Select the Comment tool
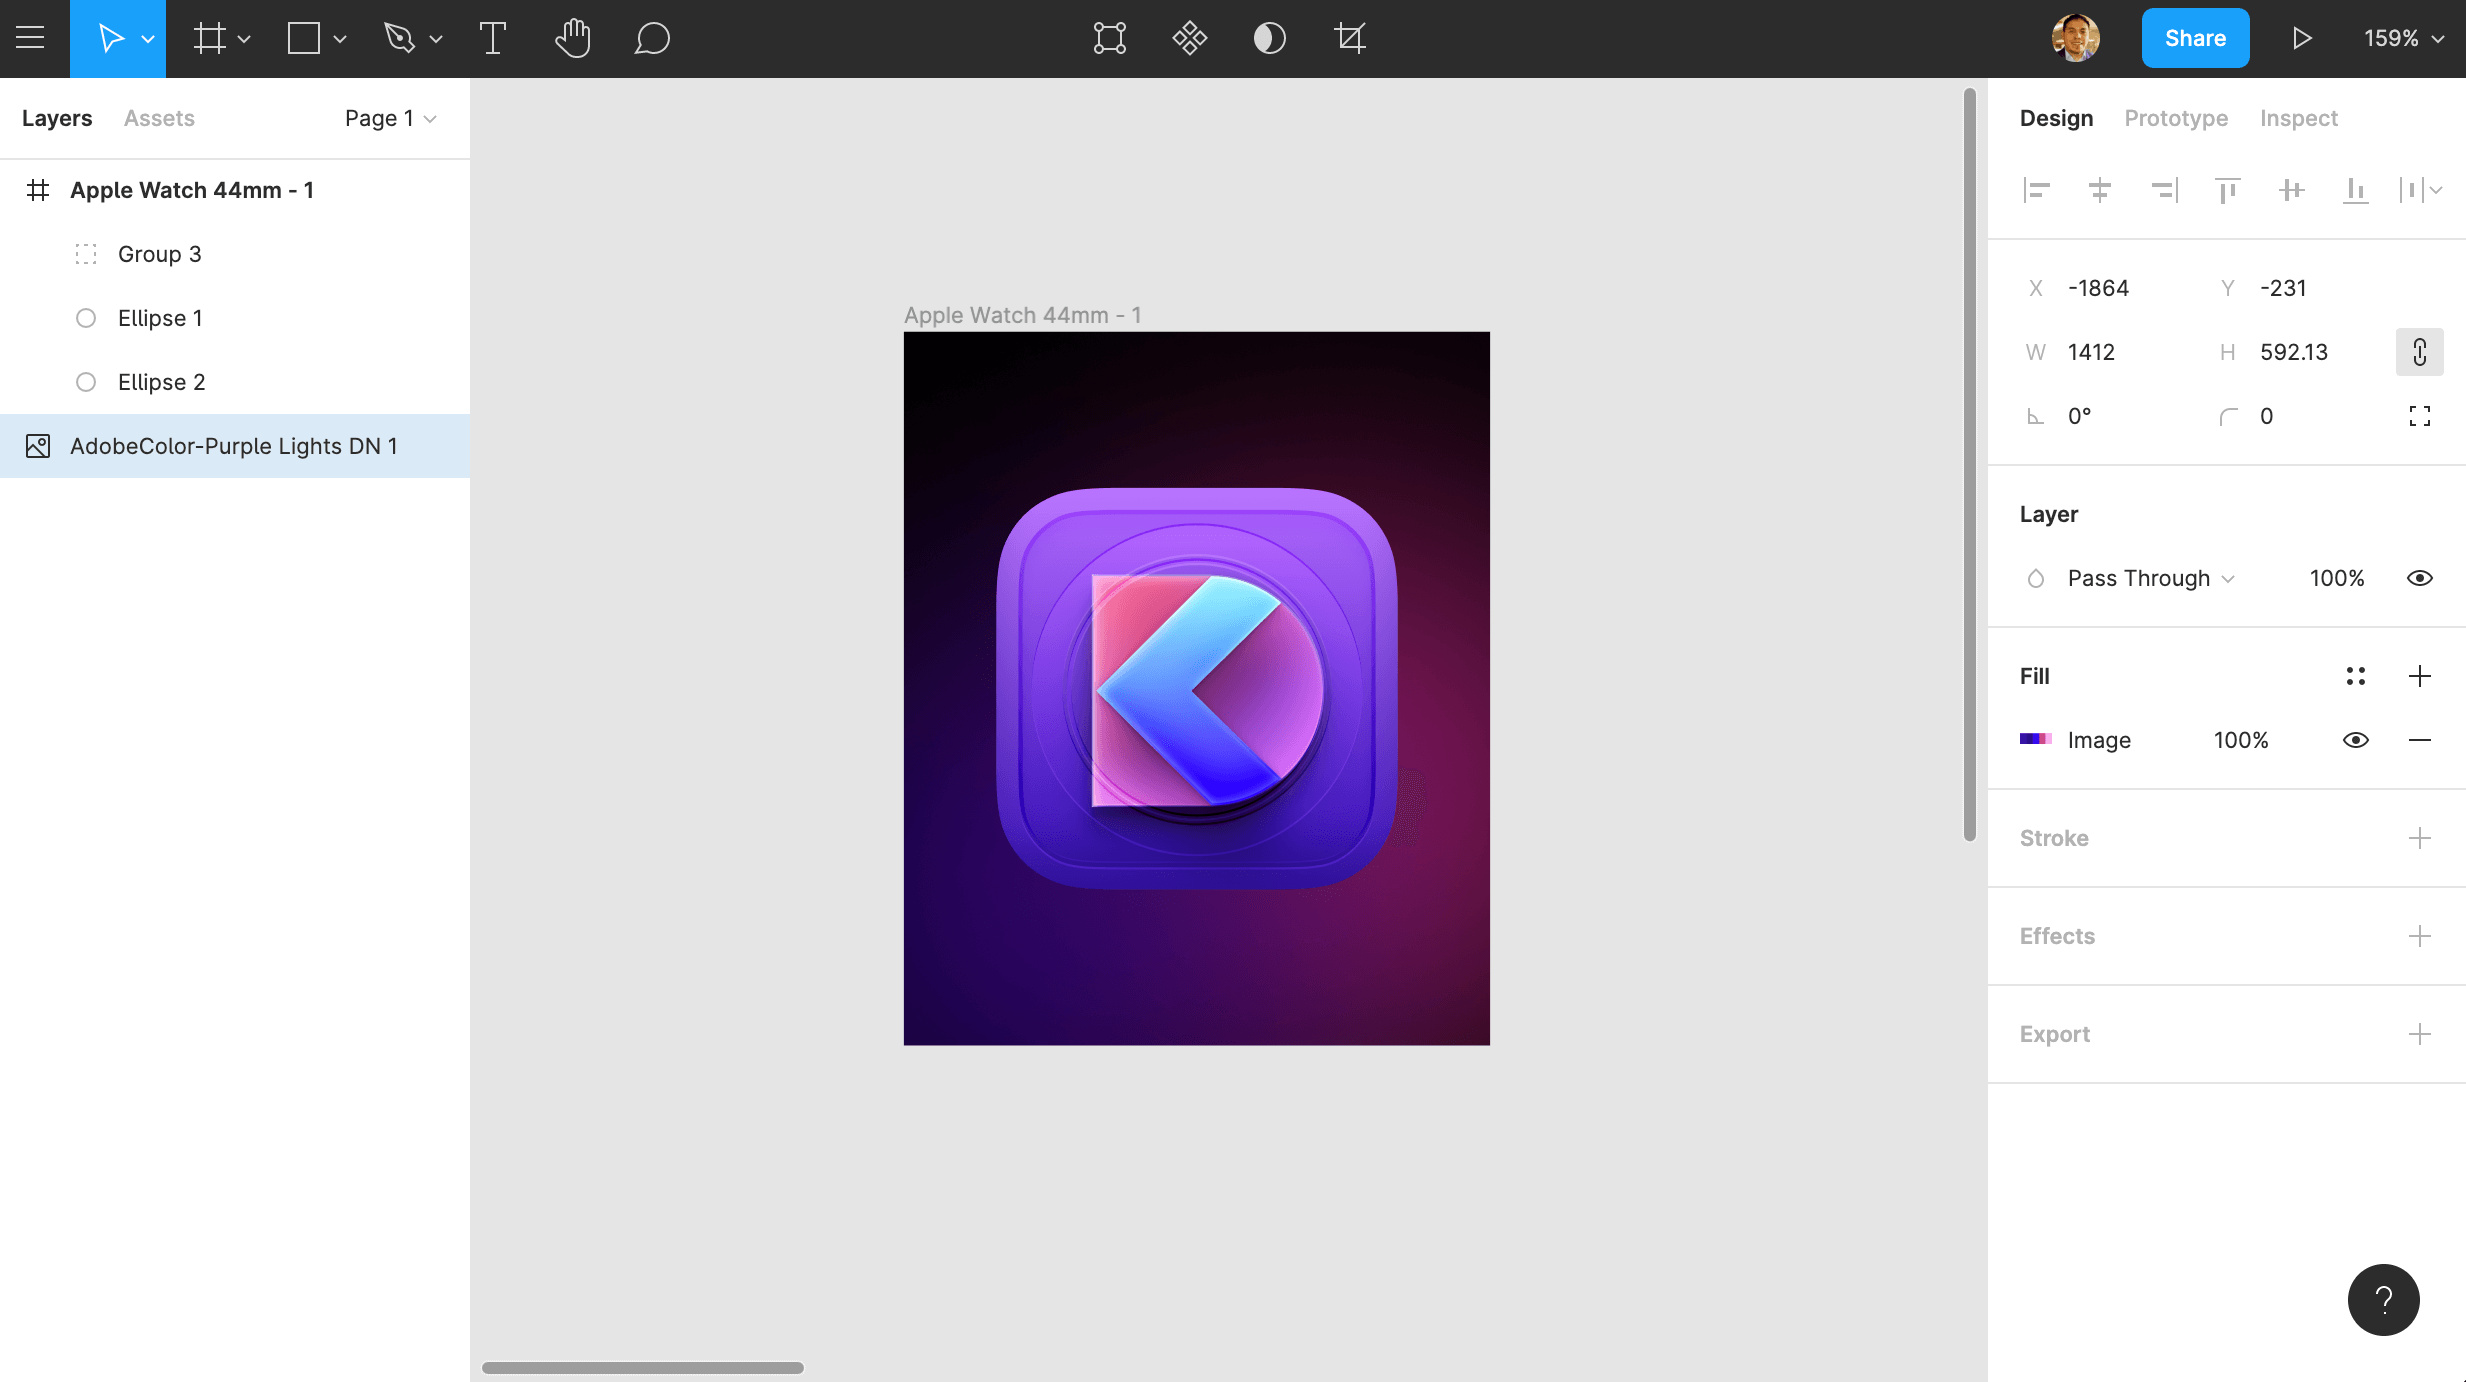Viewport: 2466px width, 1382px height. [x=652, y=39]
